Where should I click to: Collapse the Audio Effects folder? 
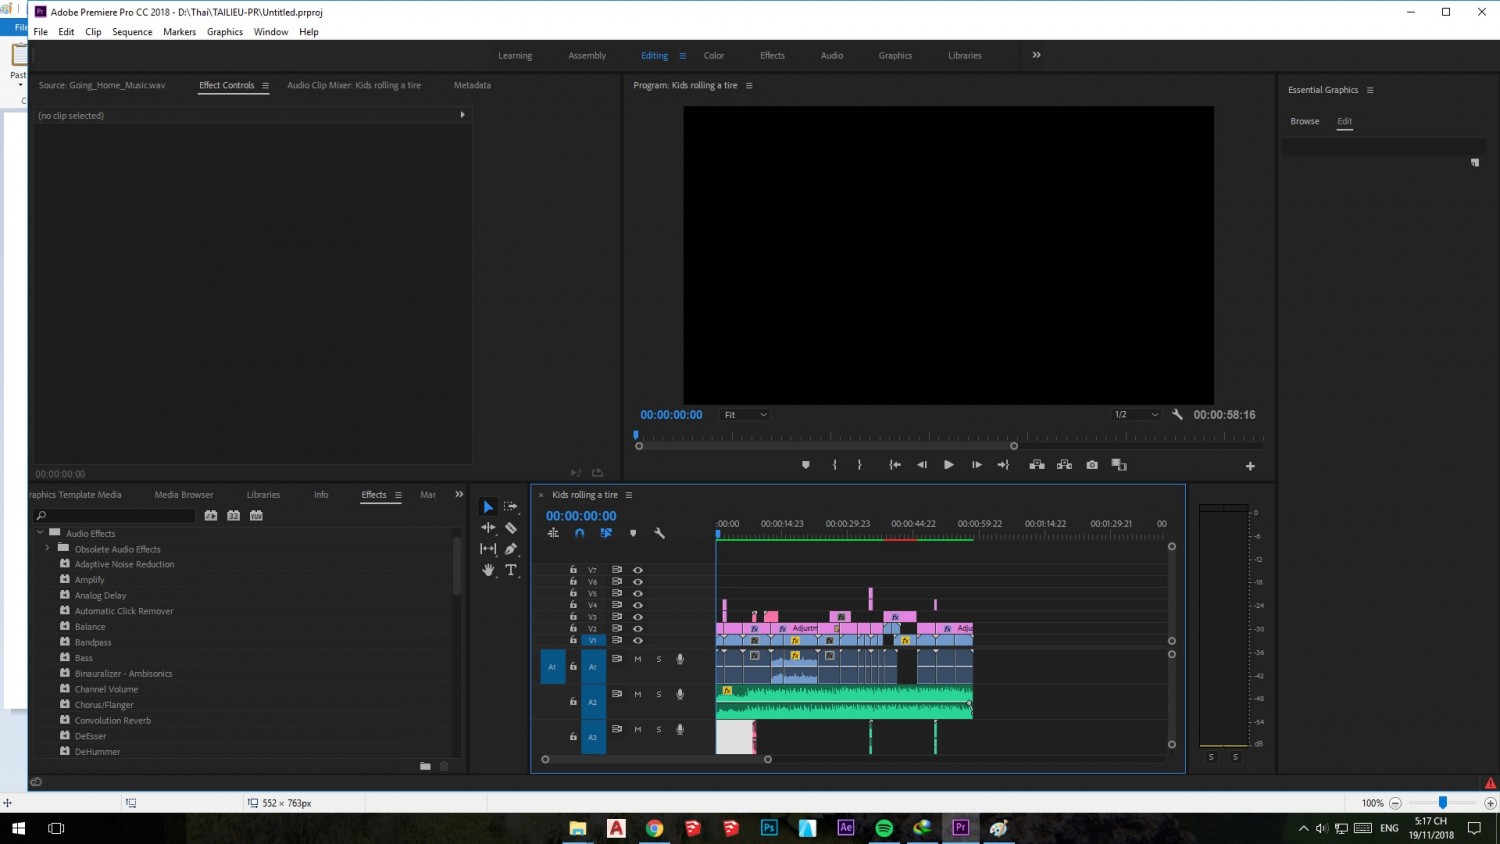coord(40,533)
